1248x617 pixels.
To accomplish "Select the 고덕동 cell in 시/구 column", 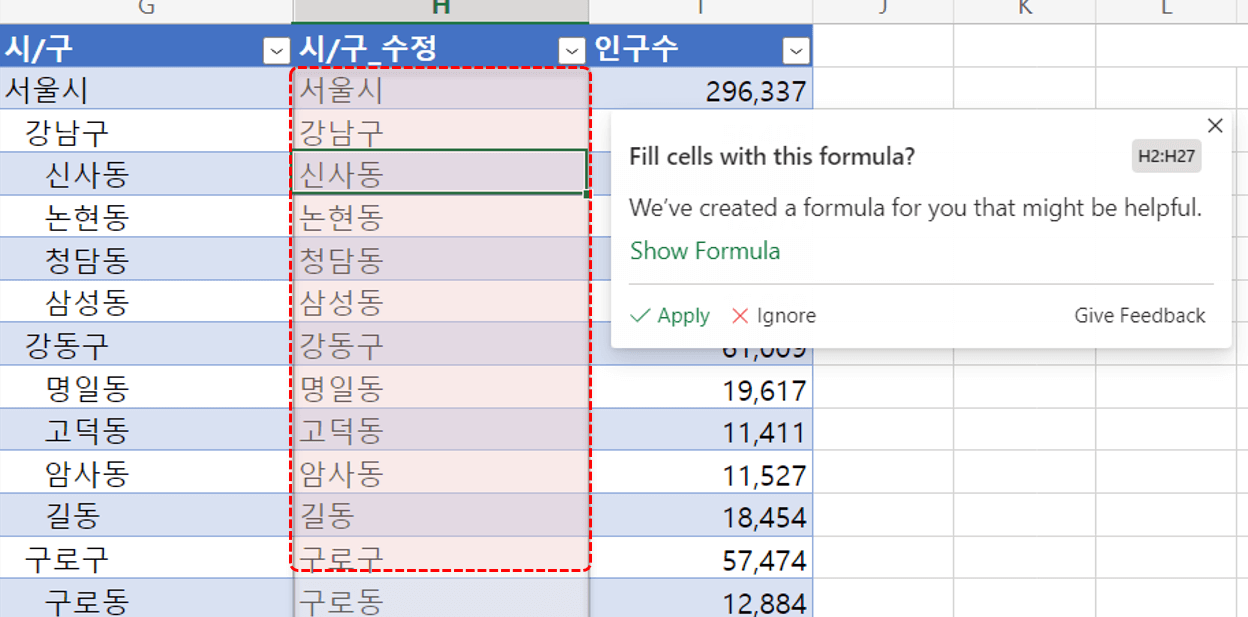I will [x=146, y=430].
